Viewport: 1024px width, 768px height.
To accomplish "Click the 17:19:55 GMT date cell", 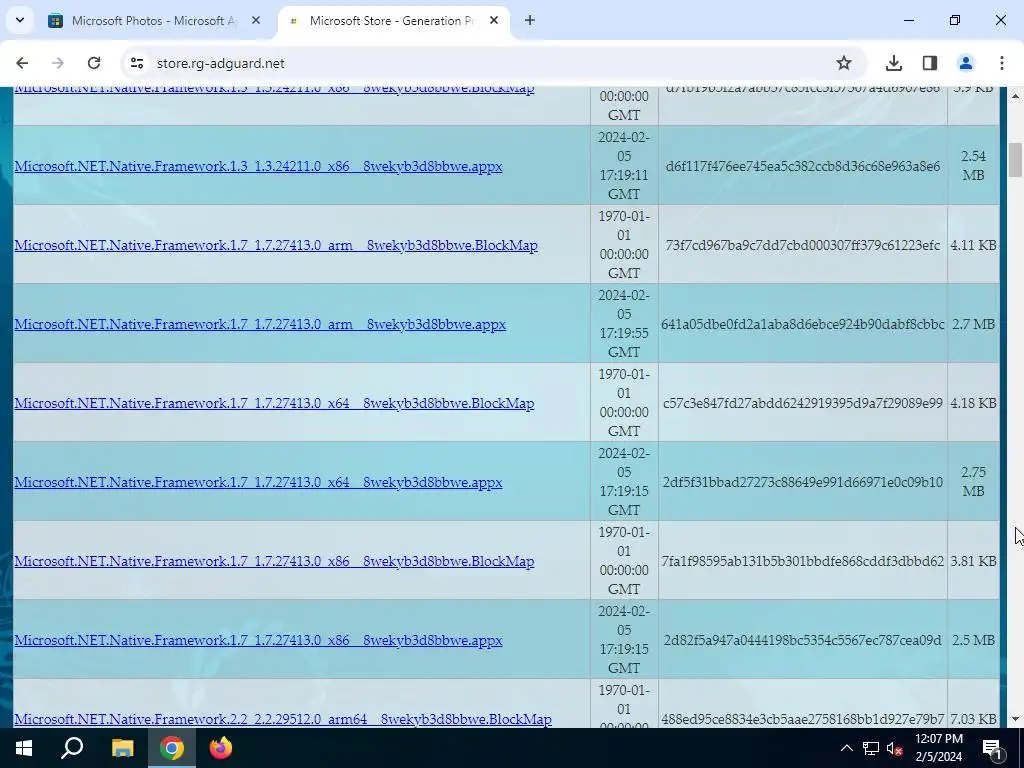I will 624,323.
